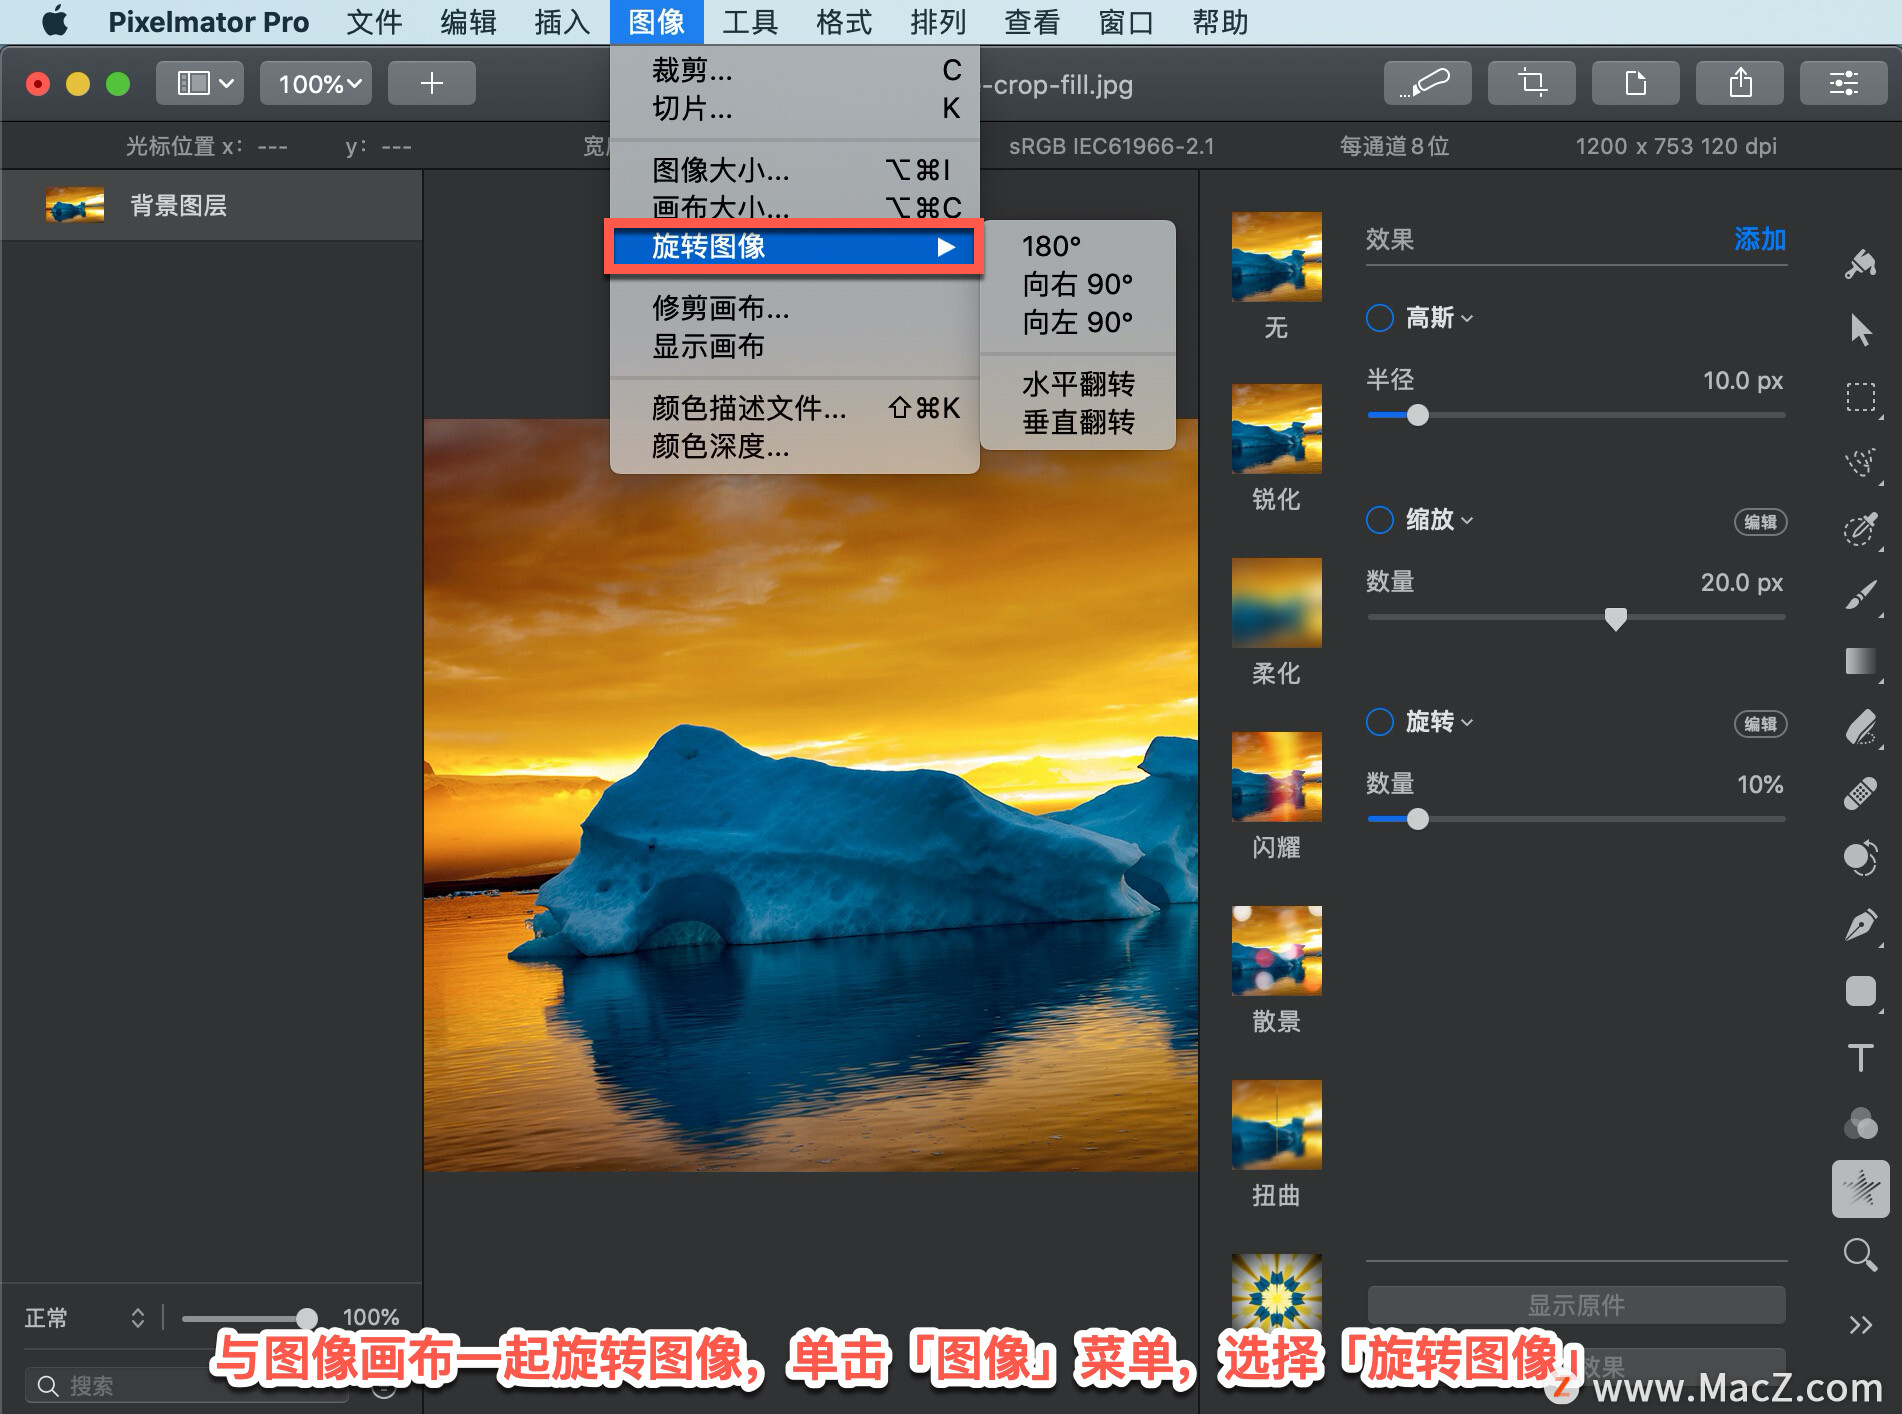The width and height of the screenshot is (1902, 1414).
Task: Click 编辑 button for 旋转 effect
Action: point(1760,724)
